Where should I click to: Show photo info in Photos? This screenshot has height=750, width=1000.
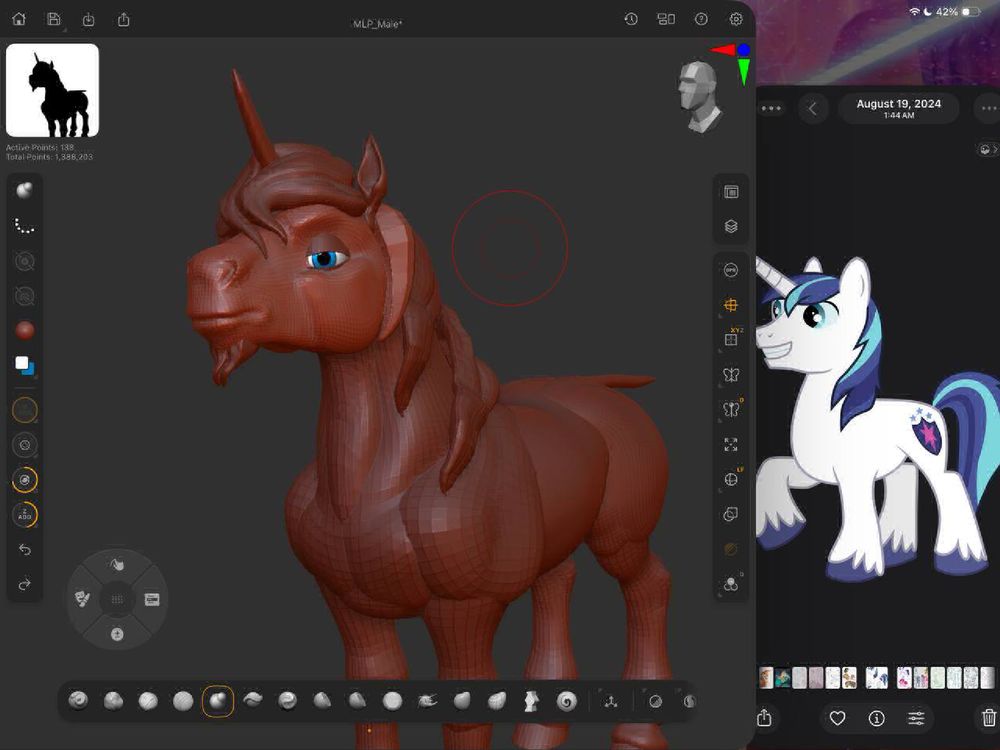(876, 719)
